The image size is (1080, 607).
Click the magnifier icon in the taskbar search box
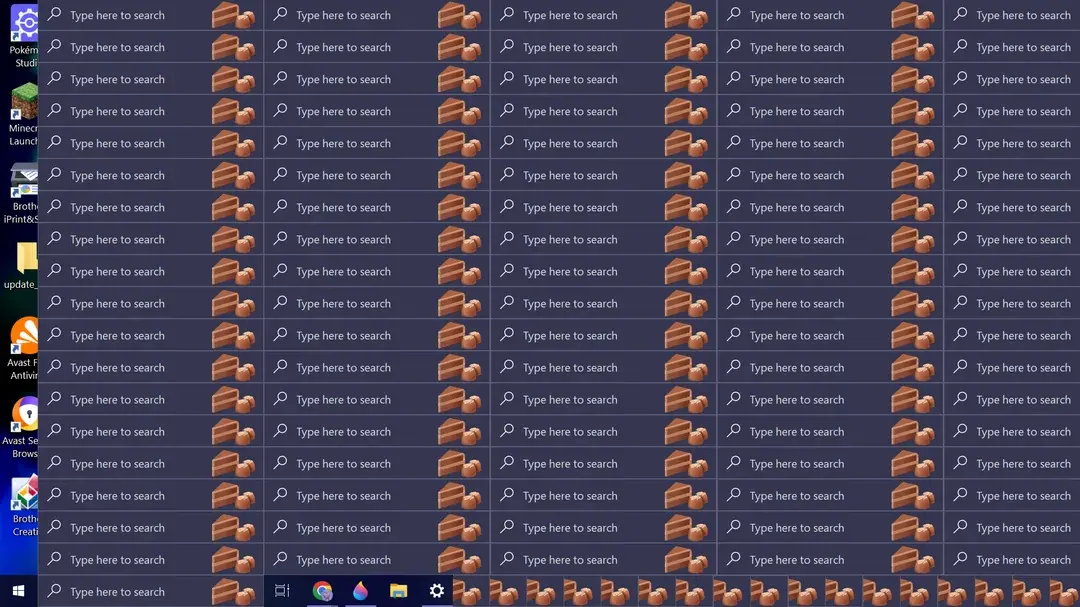click(55, 591)
